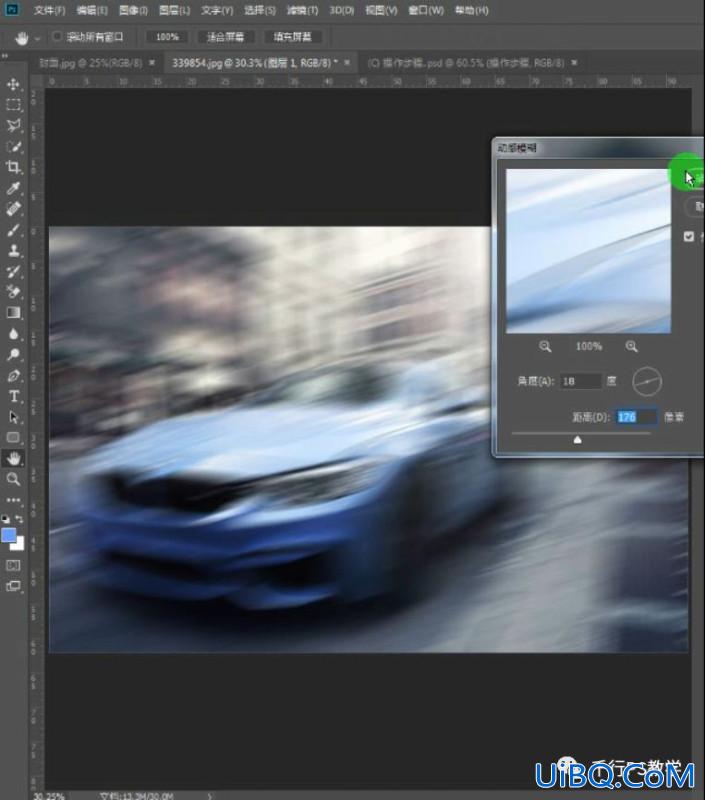Select the Zoom tool in toolbar
Viewport: 705px width, 800px height.
click(13, 479)
